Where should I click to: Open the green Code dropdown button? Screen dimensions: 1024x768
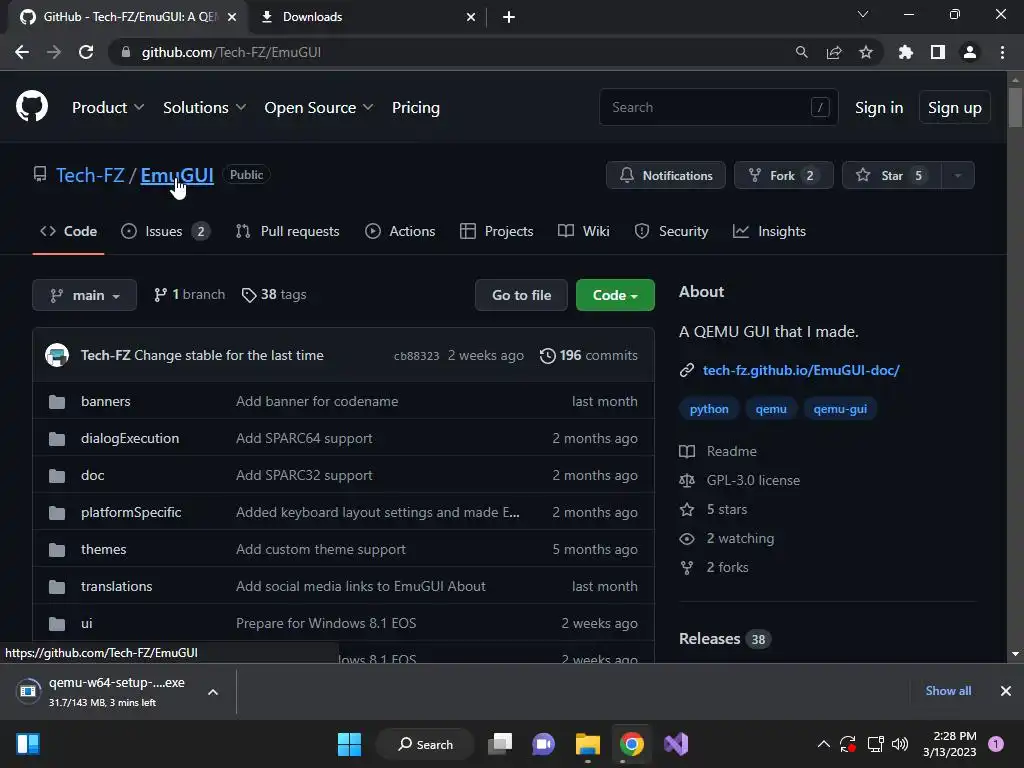pos(615,295)
